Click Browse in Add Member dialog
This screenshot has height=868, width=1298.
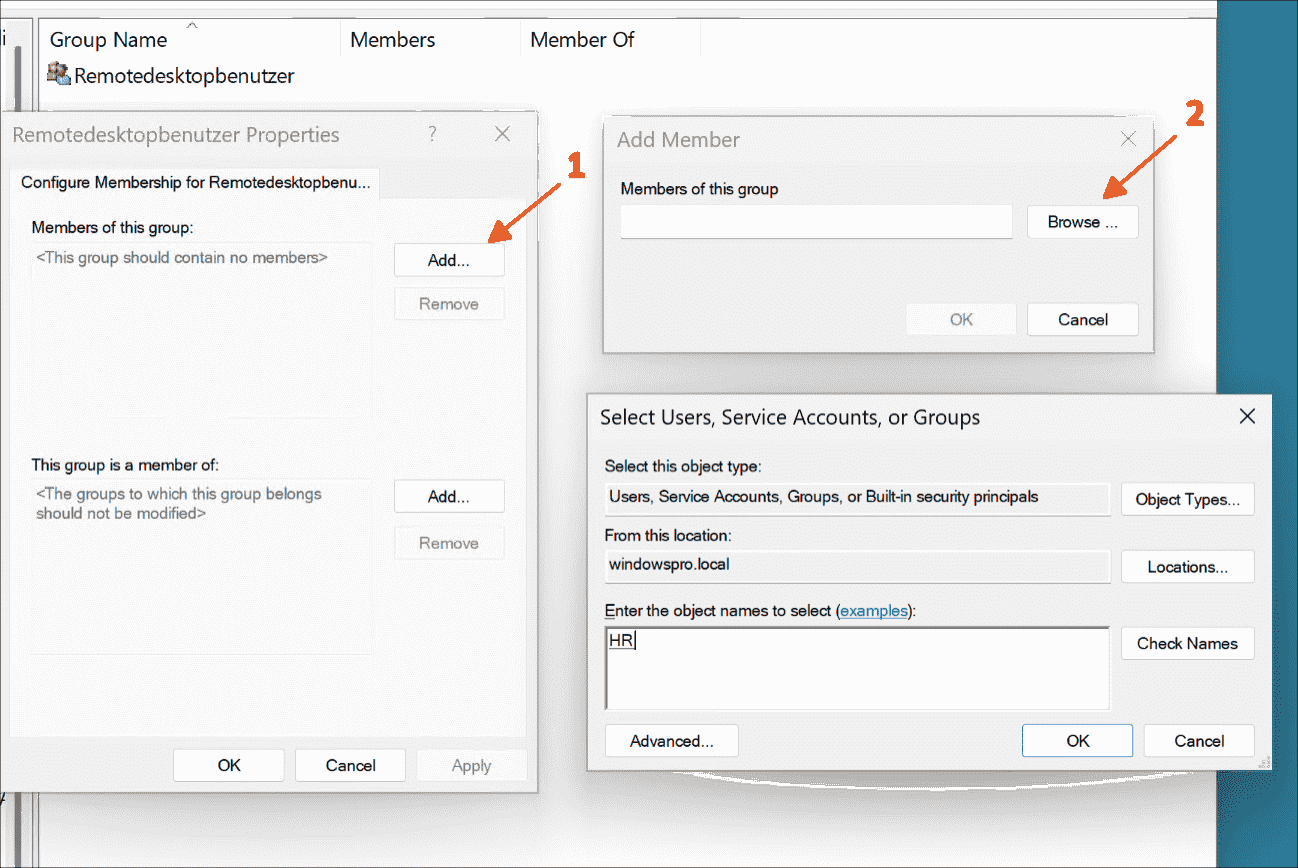point(1083,222)
